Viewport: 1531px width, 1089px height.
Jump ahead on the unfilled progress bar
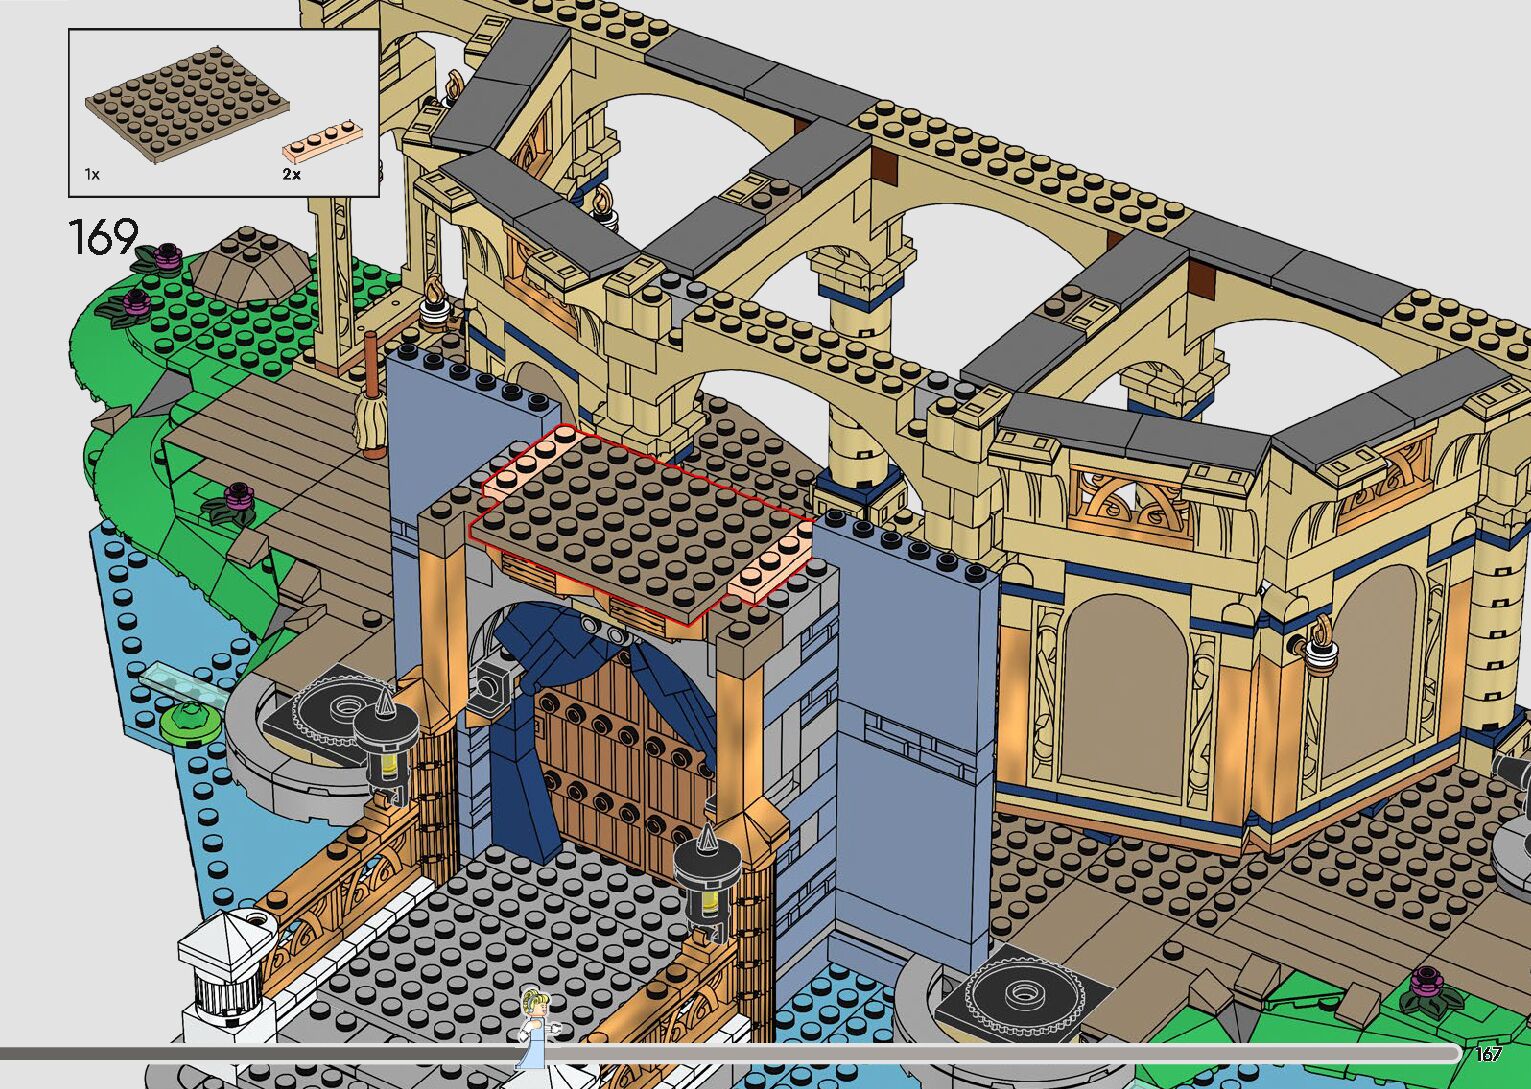1000,1052
